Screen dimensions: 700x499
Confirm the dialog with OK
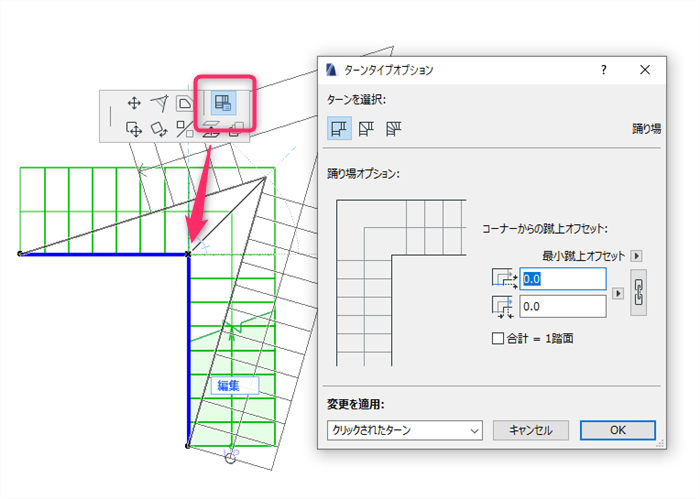tap(618, 430)
